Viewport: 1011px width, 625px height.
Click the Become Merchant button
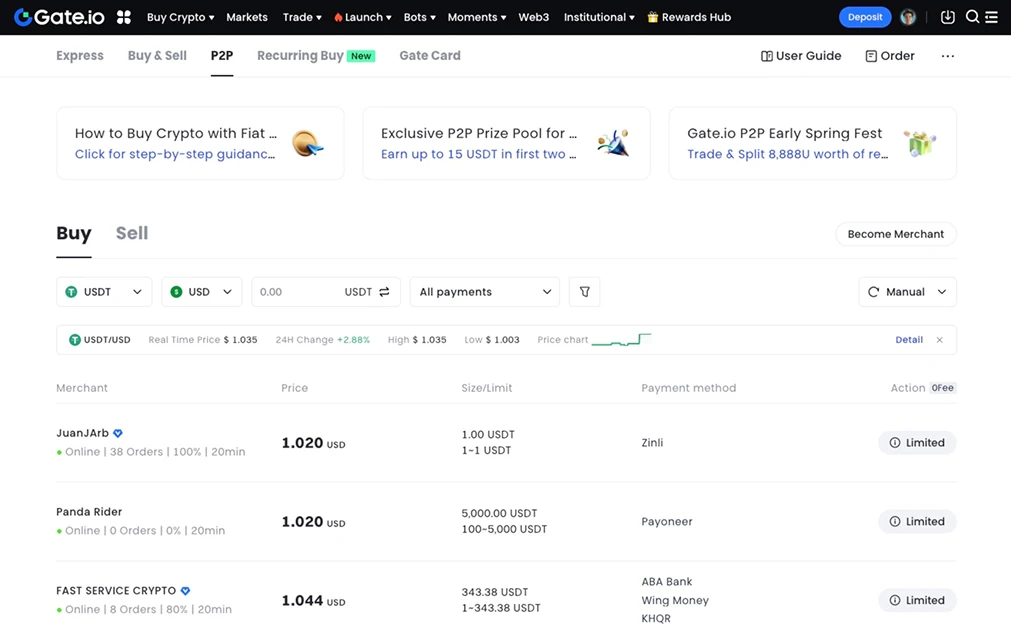tap(895, 233)
